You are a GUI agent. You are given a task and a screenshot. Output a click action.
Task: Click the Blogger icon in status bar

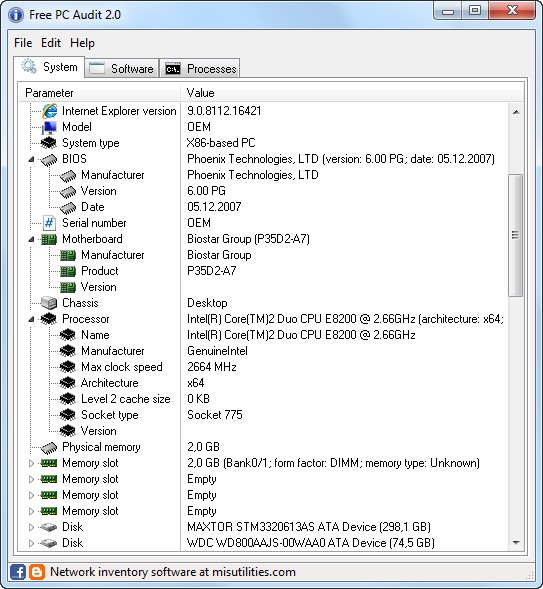(37, 572)
